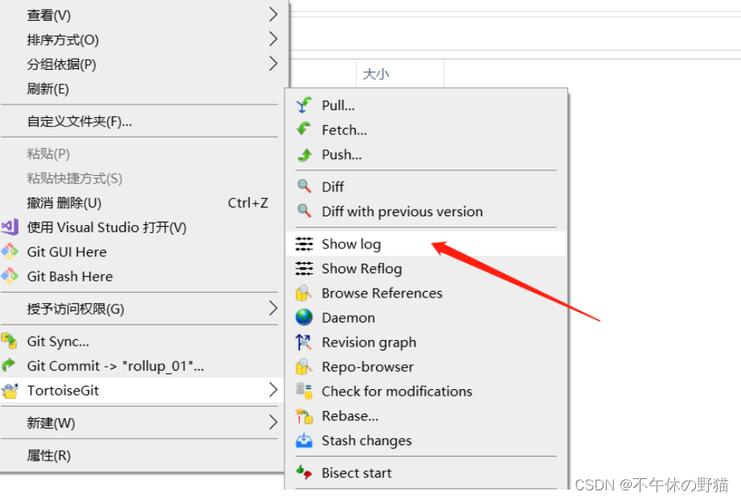Select 撤消 删除(U) menu entry
The image size is (741, 500).
(142, 203)
